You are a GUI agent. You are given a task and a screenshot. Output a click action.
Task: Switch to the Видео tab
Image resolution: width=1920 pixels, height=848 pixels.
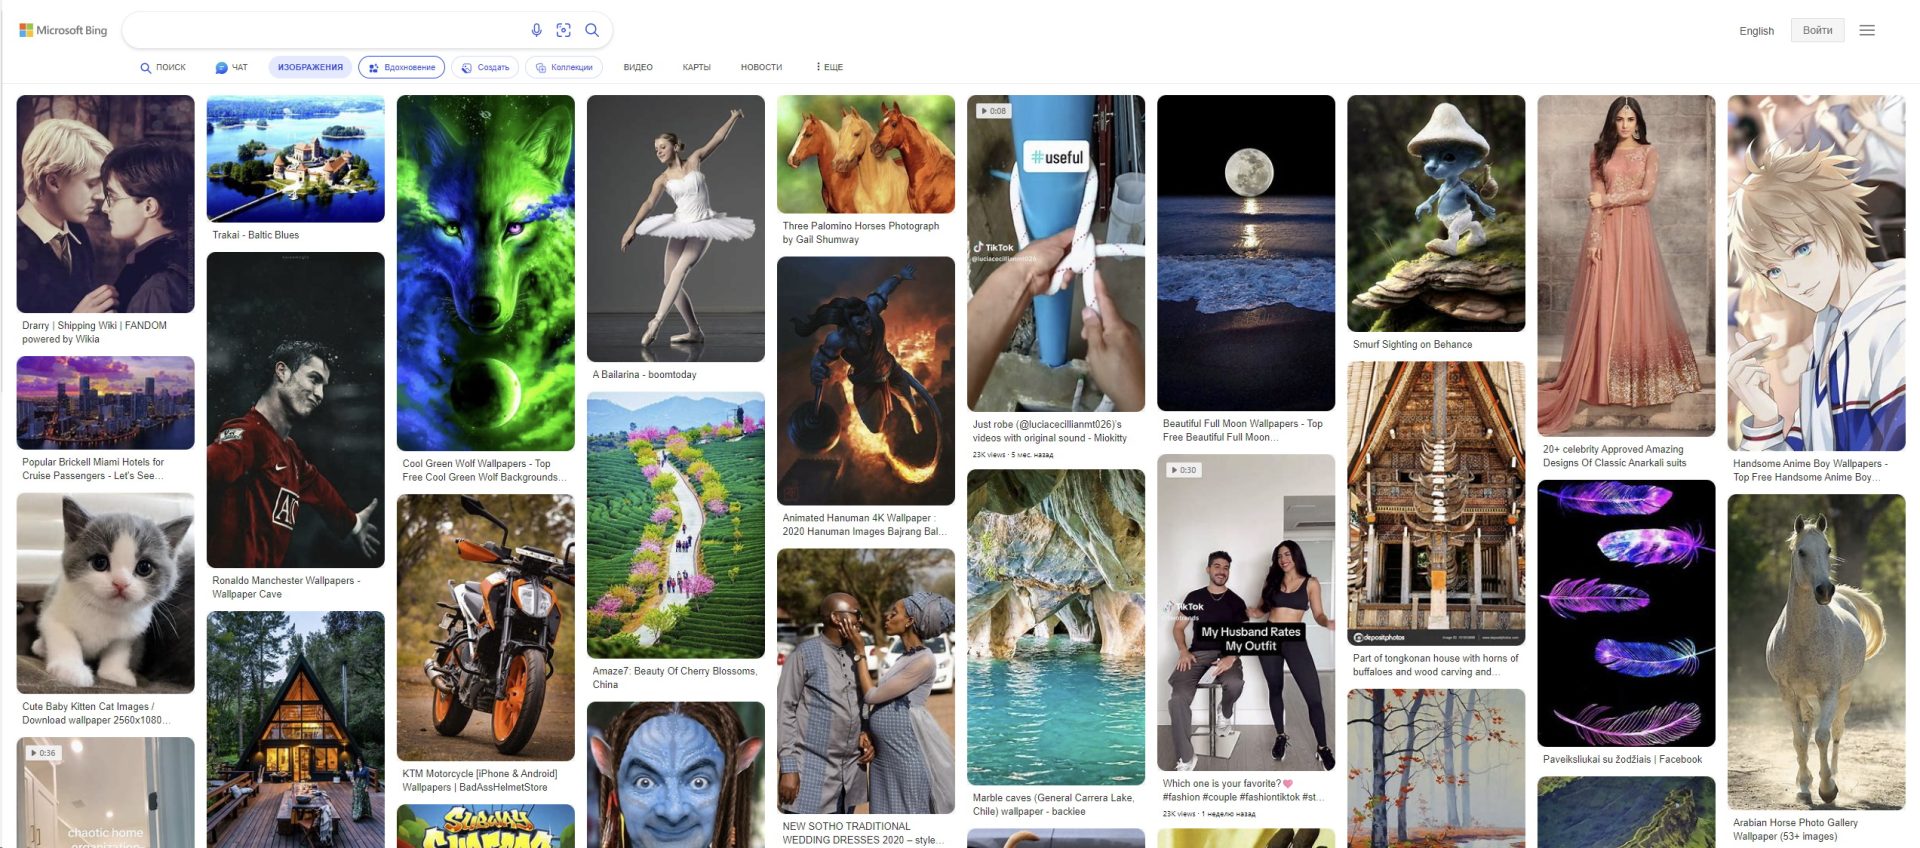tap(638, 67)
